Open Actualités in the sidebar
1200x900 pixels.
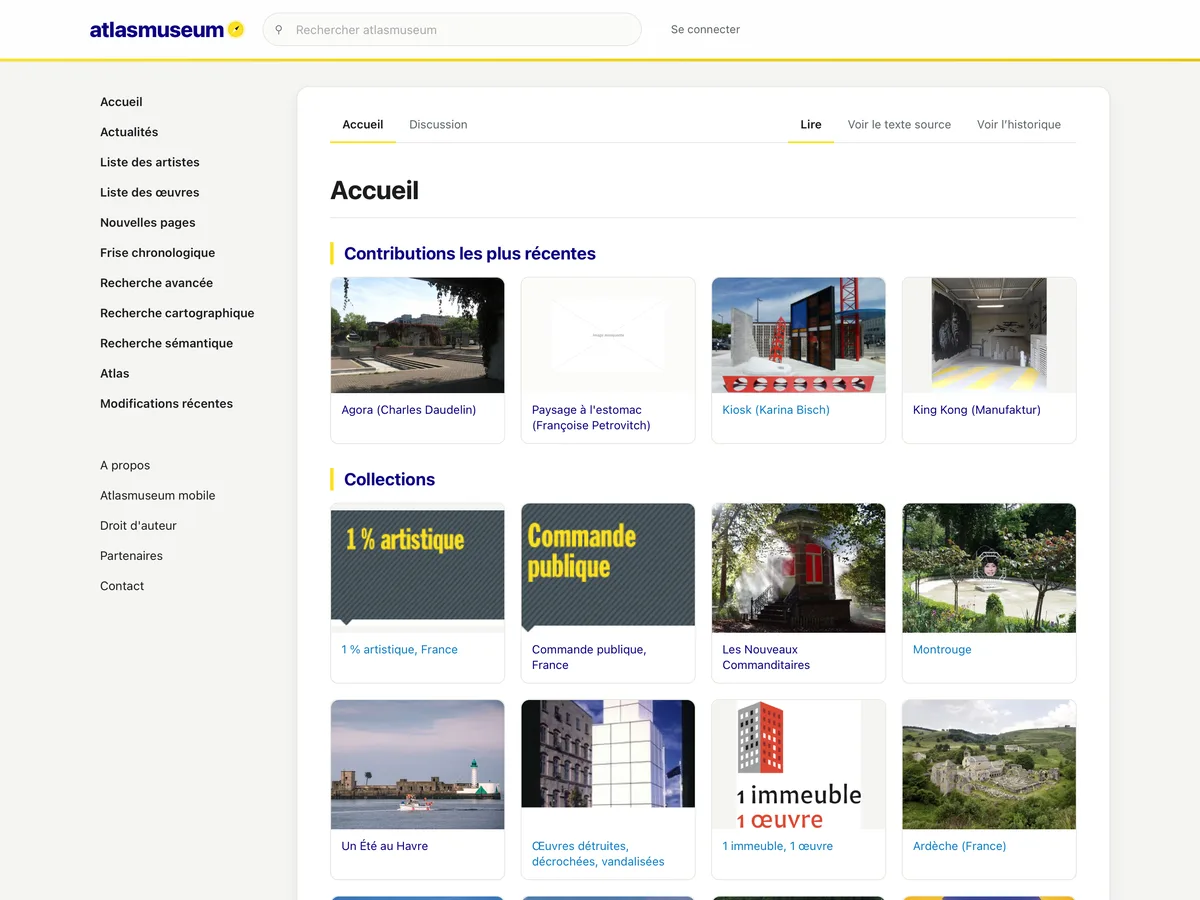pos(129,132)
